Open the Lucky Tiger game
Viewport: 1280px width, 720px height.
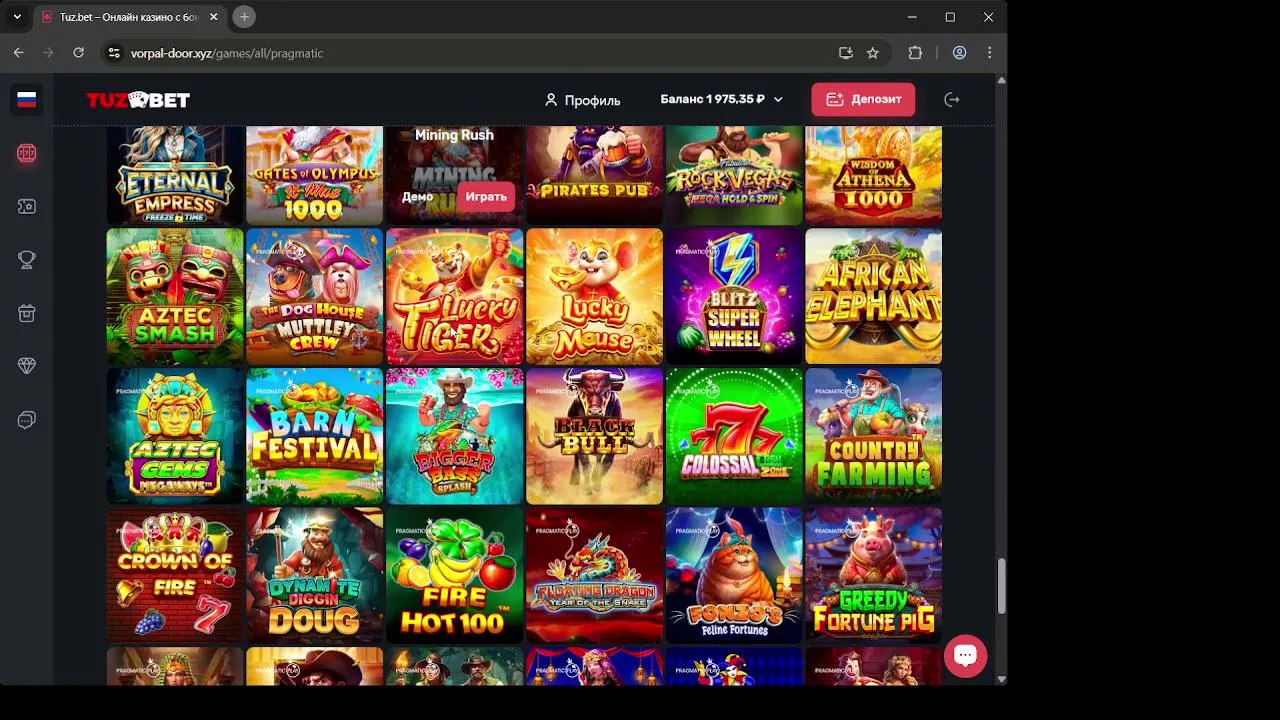point(455,296)
